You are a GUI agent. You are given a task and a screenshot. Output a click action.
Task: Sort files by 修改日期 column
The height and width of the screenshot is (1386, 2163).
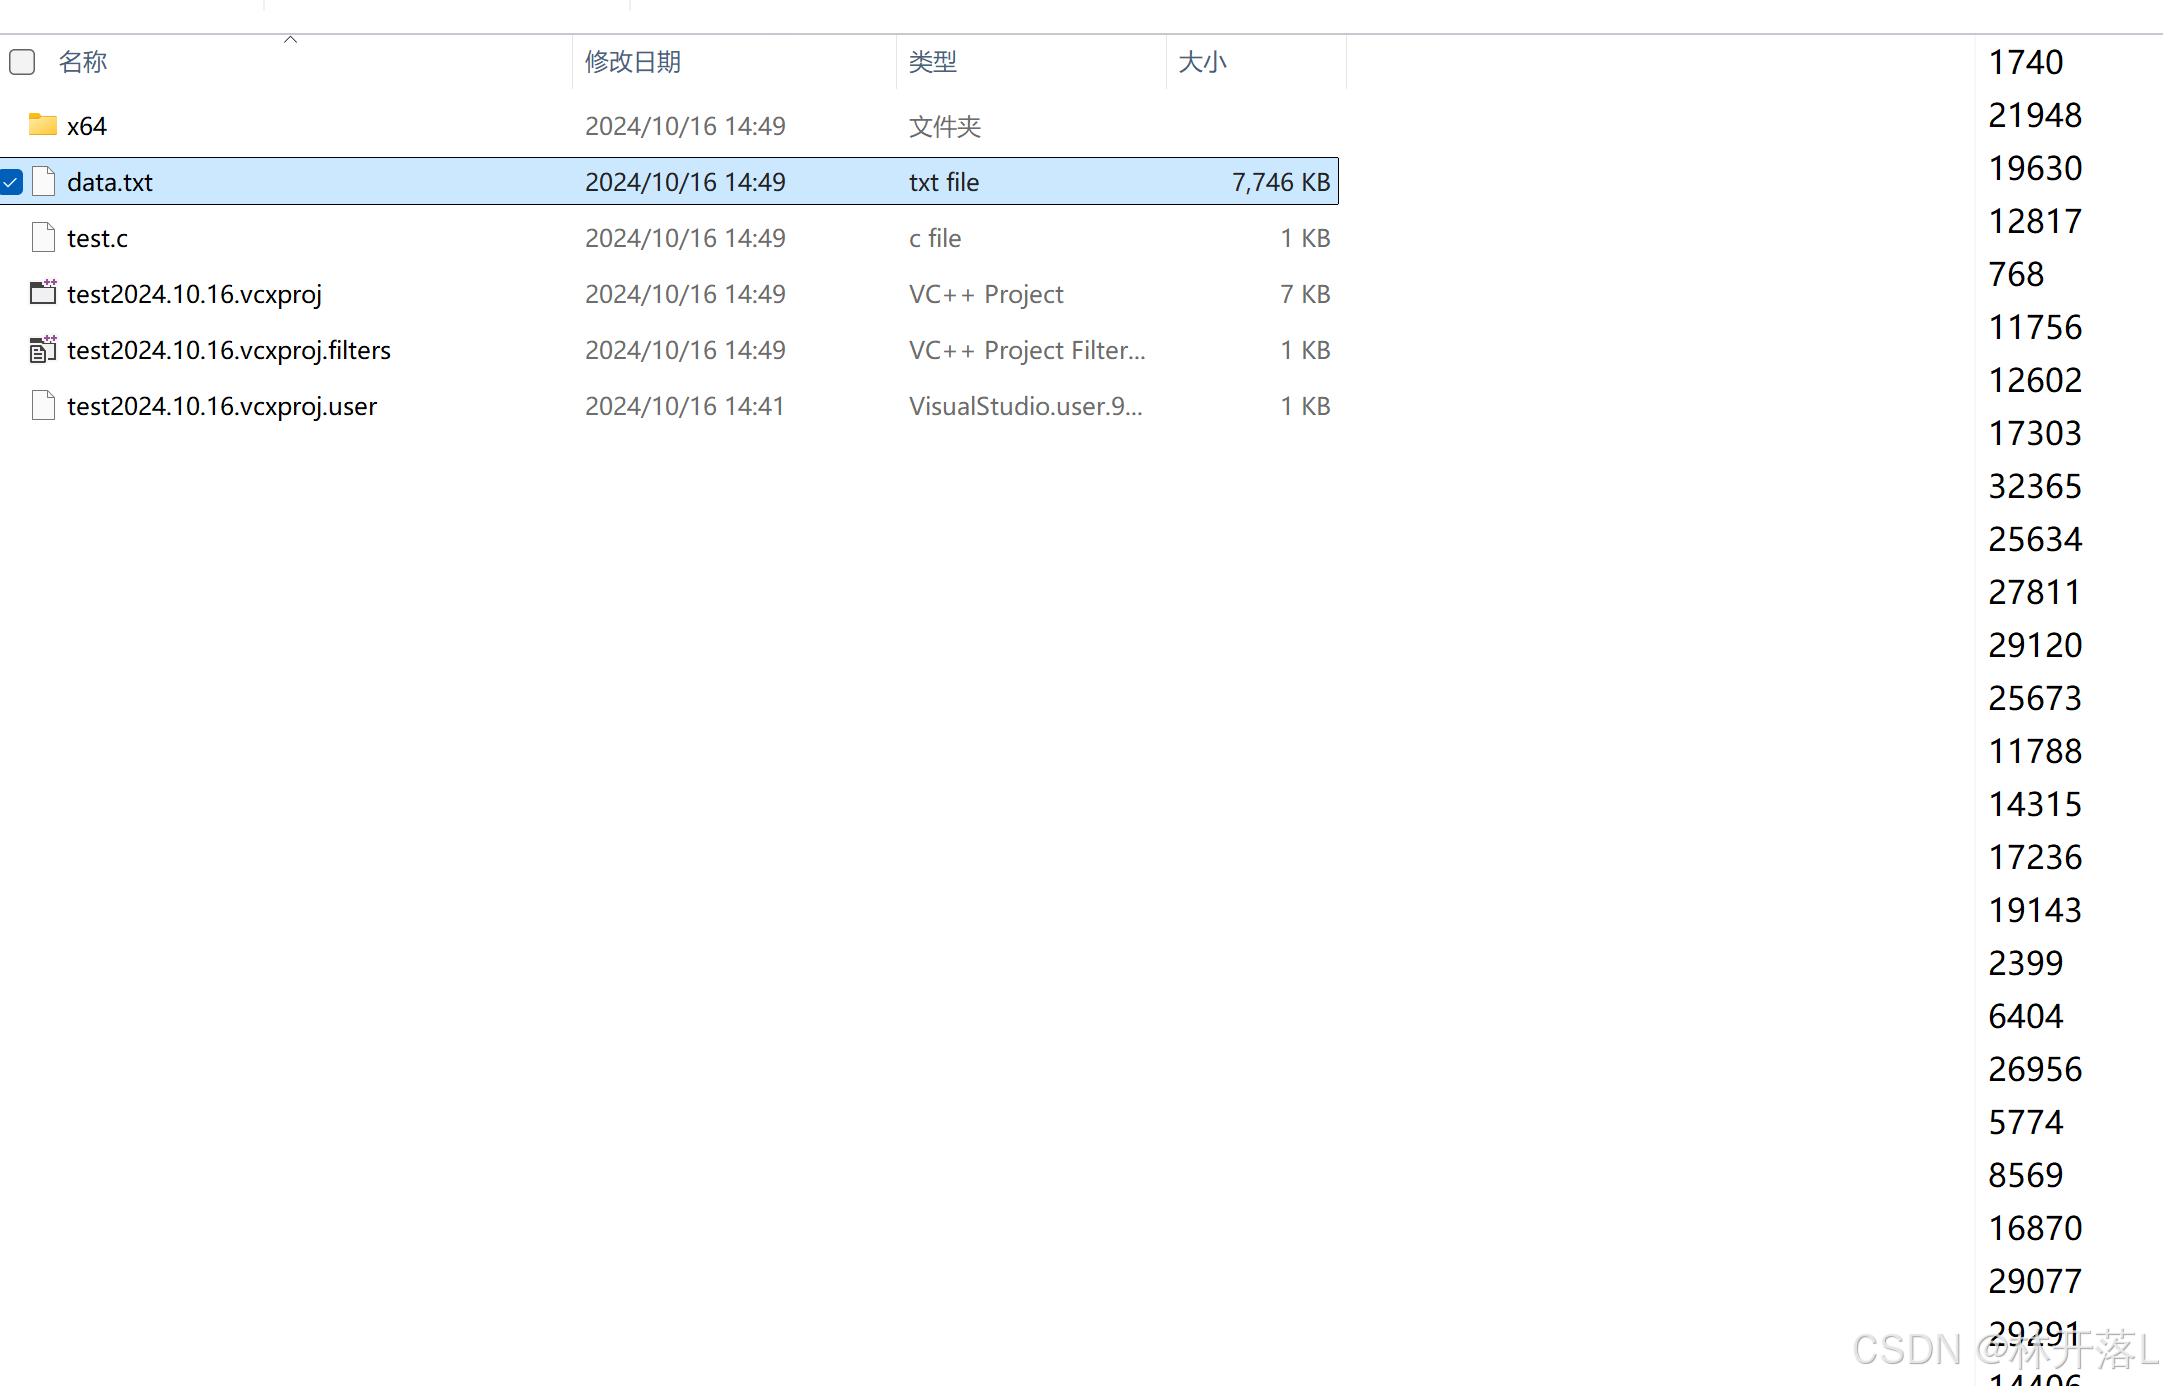coord(632,62)
